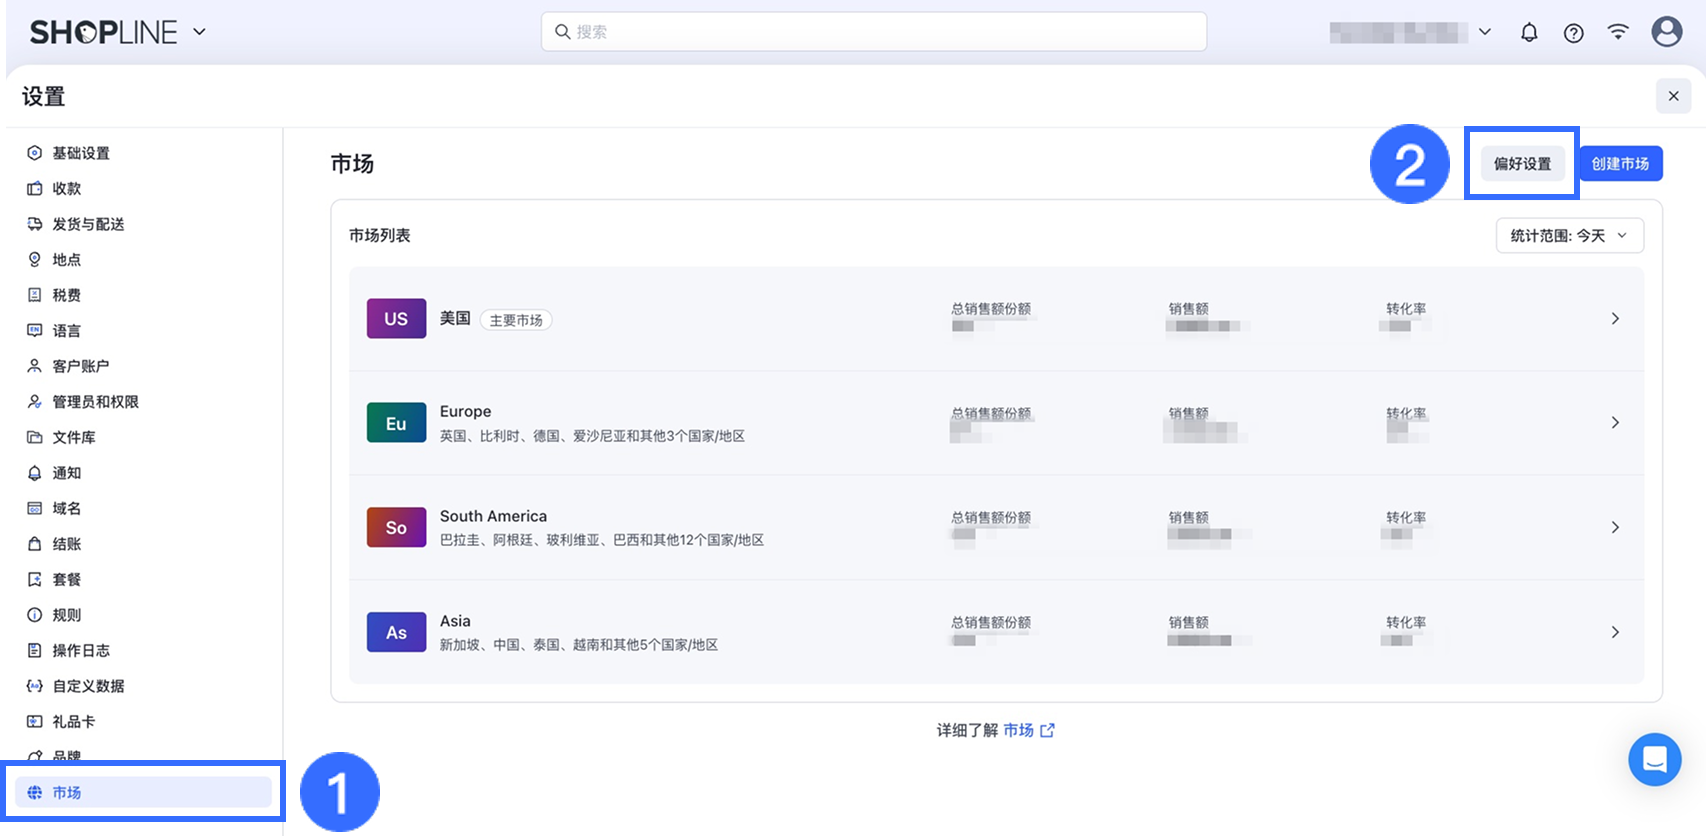This screenshot has width=1706, height=836.
Task: Click the US market badge icon
Action: tap(396, 319)
